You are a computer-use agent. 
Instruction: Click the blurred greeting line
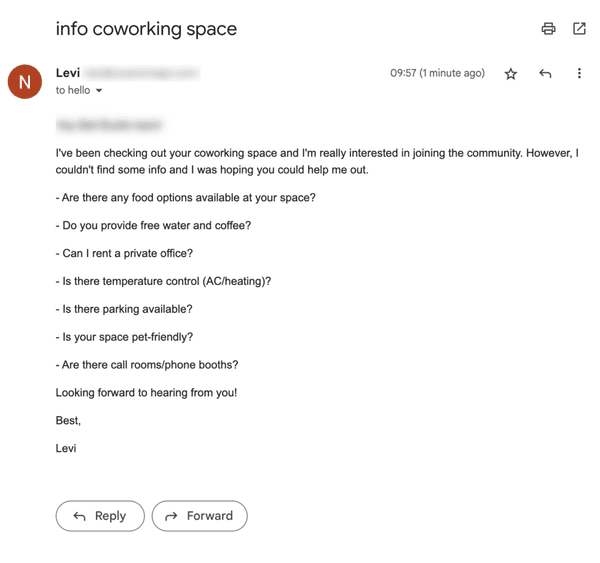[x=110, y=126]
